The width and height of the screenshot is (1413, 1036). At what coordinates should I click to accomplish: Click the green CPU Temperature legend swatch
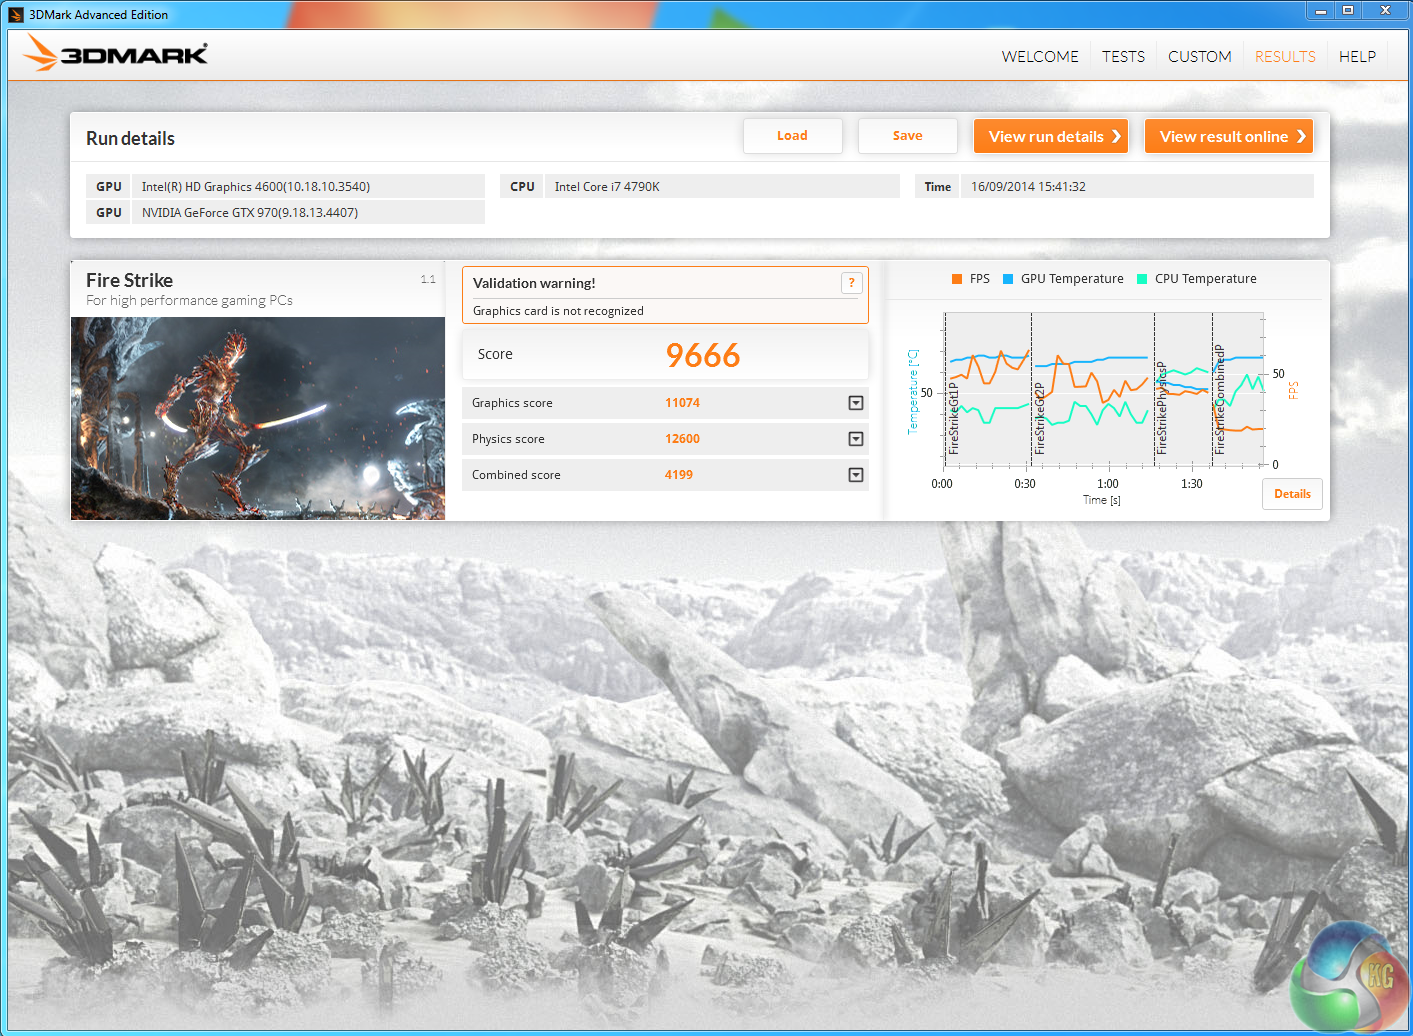point(1142,279)
